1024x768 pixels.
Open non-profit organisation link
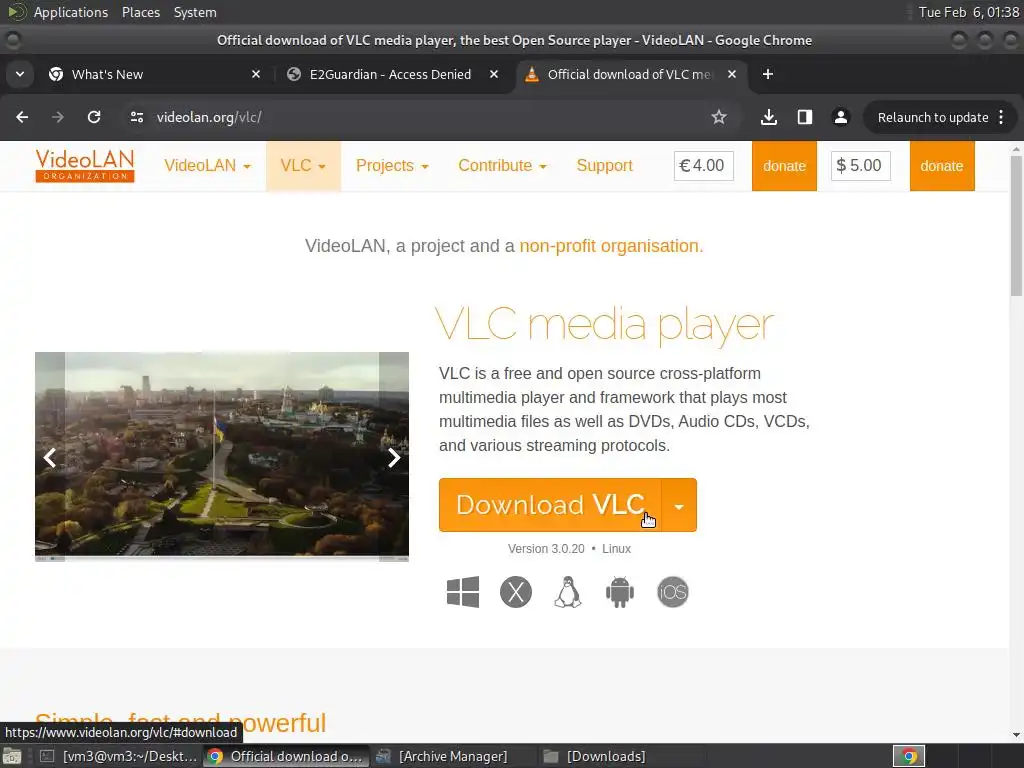point(611,246)
